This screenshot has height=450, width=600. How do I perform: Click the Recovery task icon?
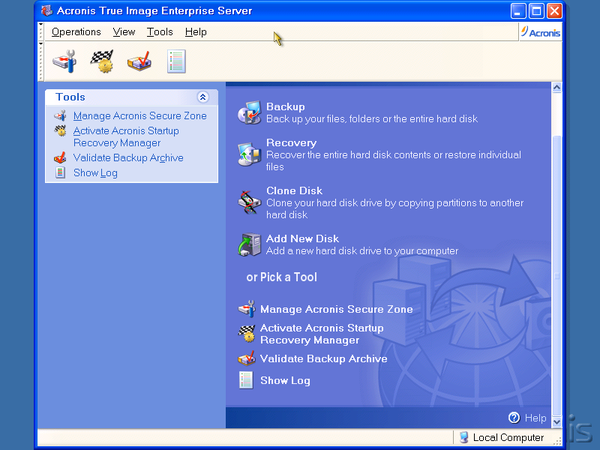click(249, 154)
